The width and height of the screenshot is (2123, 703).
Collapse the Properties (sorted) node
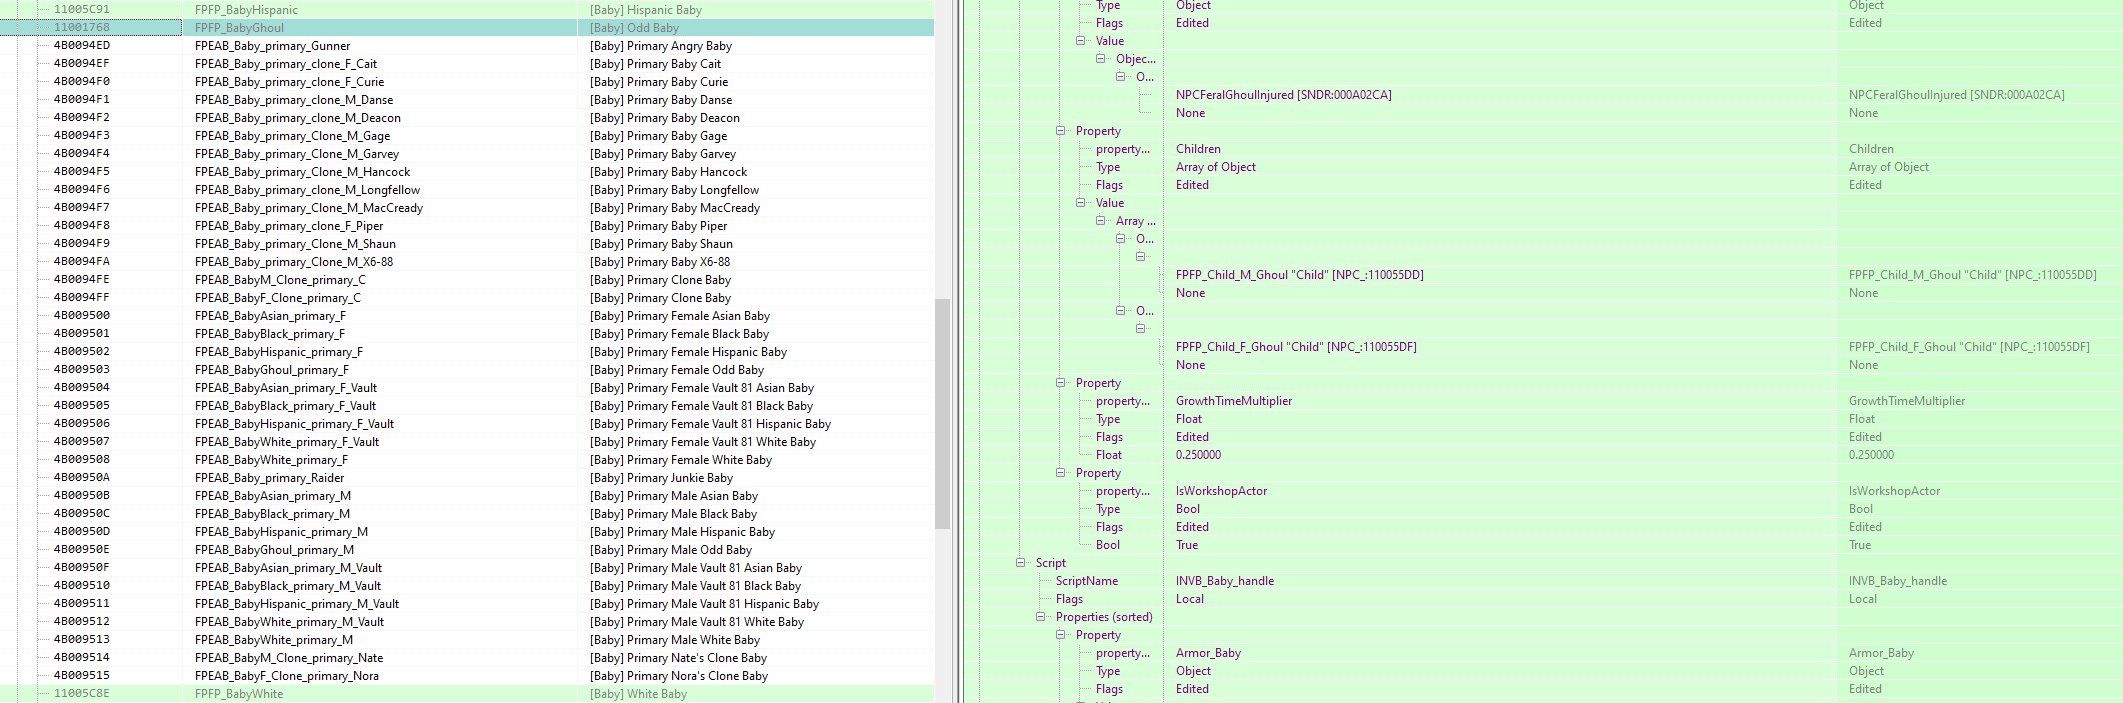pos(1041,617)
